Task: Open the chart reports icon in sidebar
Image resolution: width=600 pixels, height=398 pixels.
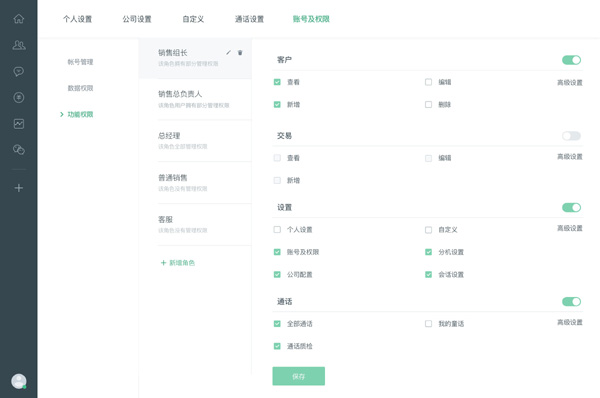Action: (19, 124)
